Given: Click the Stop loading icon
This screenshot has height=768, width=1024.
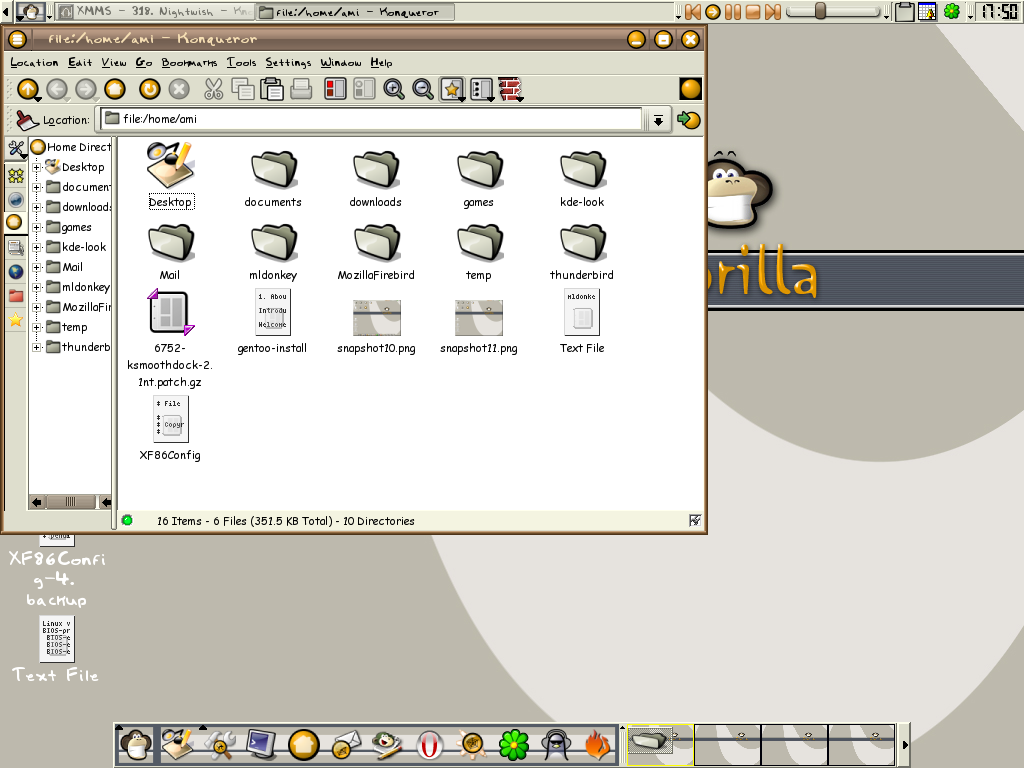Looking at the screenshot, I should click(x=179, y=89).
